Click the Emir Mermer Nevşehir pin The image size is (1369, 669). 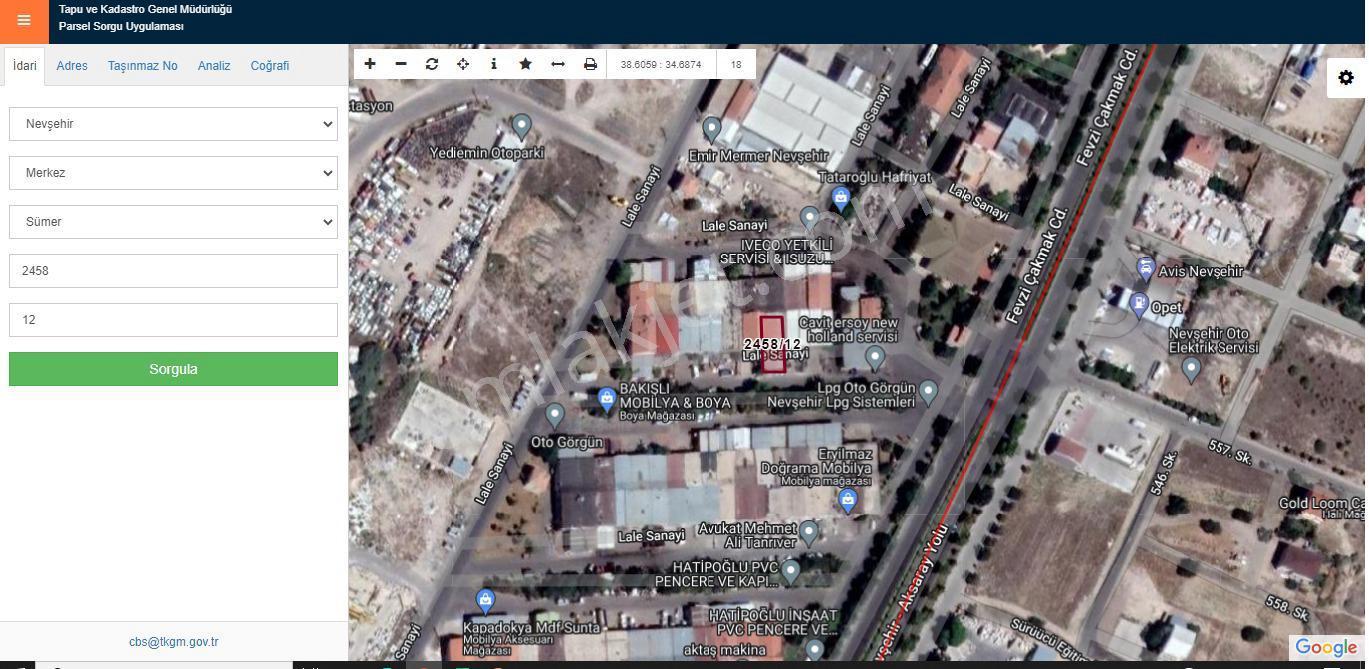point(712,129)
